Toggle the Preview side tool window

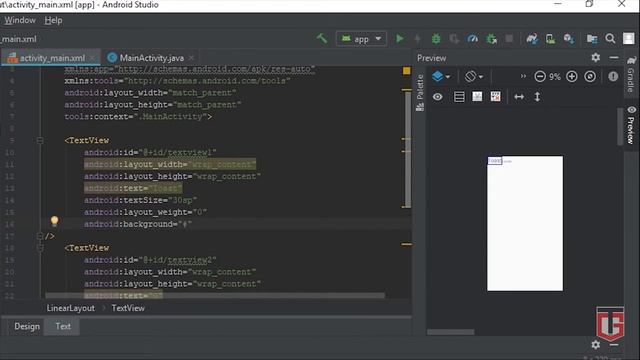click(631, 125)
